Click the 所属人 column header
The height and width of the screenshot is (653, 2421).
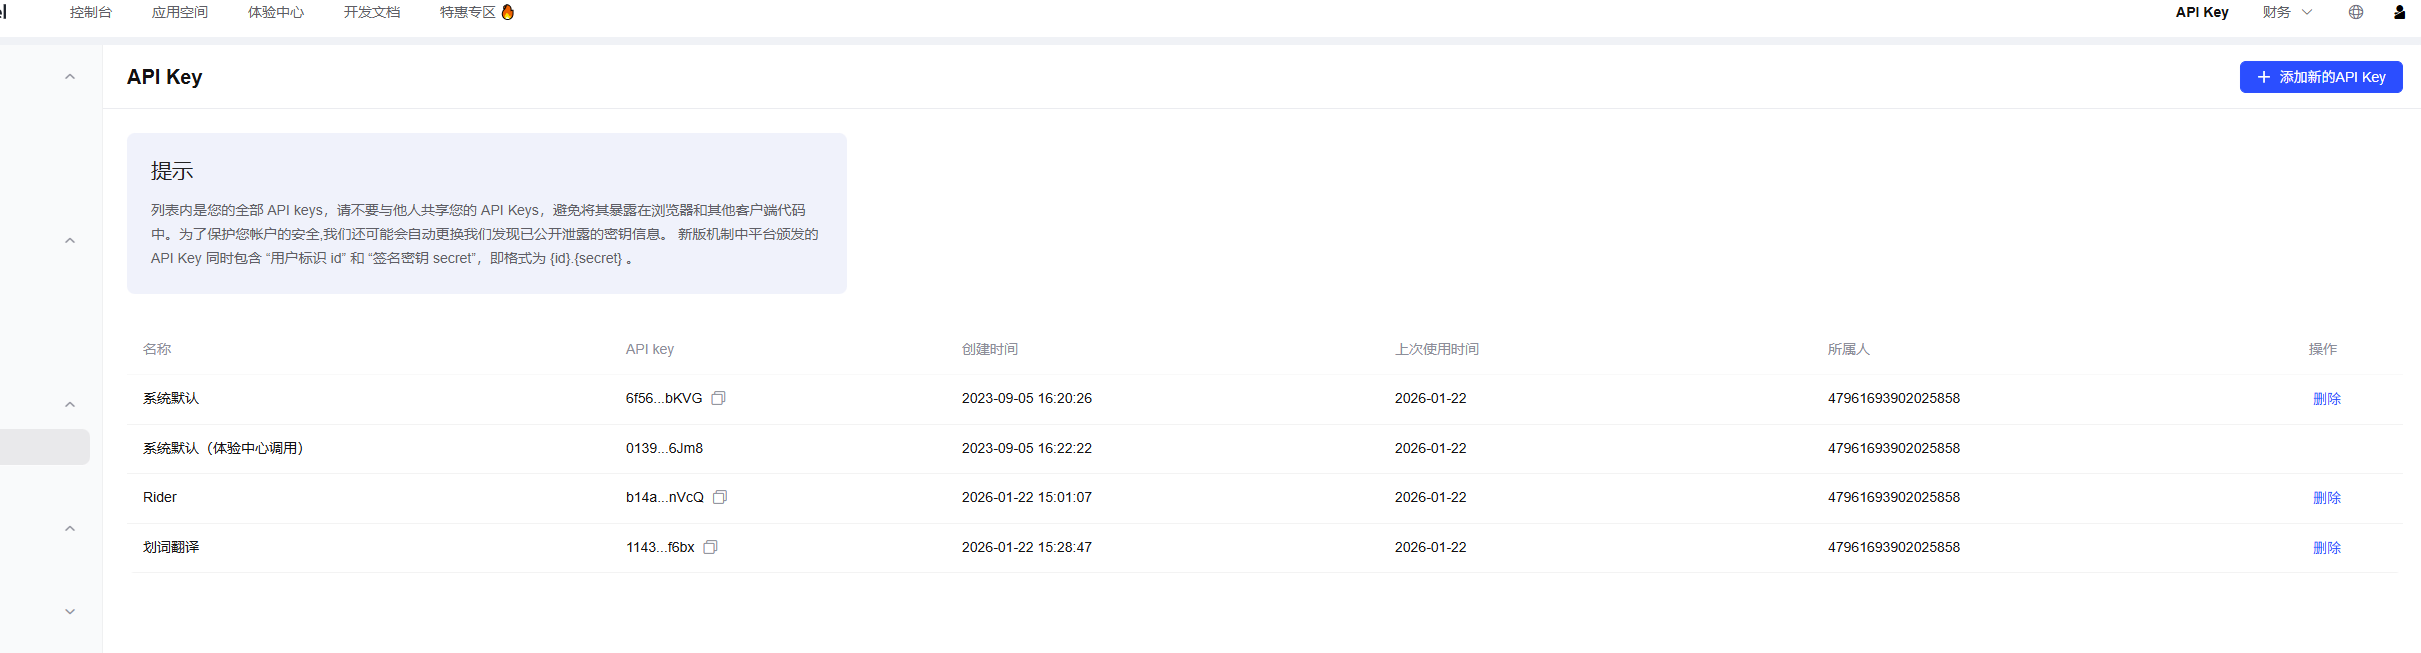(x=1849, y=349)
